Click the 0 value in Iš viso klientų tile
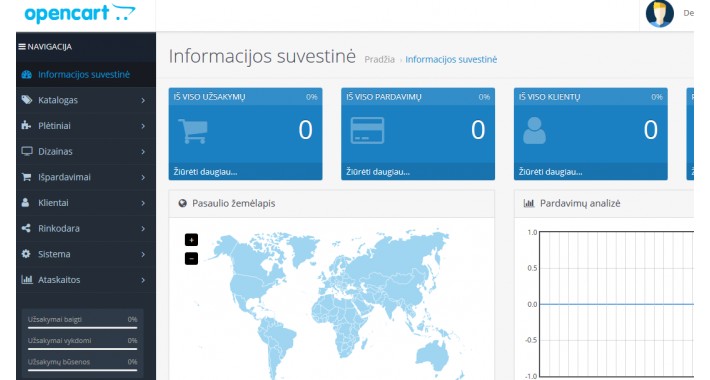 (651, 130)
